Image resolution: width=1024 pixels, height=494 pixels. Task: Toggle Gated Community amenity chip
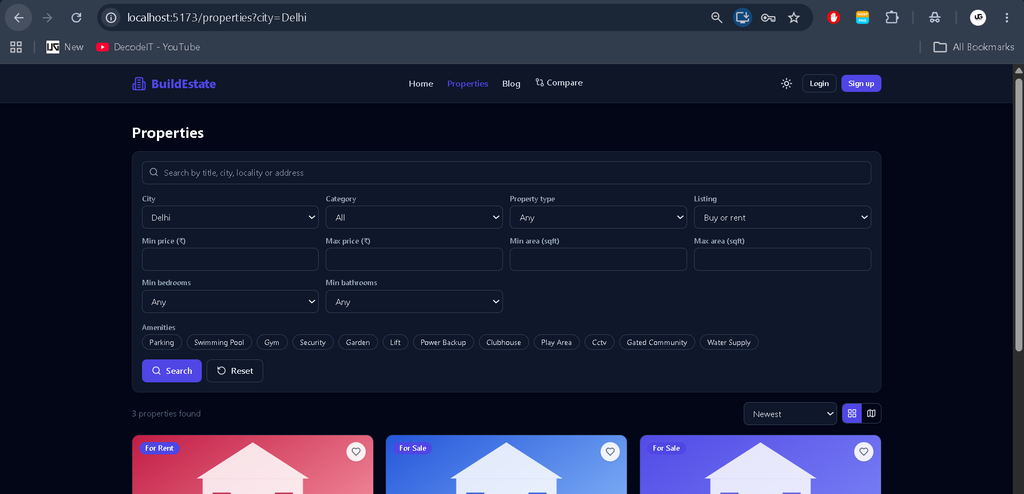tap(657, 342)
